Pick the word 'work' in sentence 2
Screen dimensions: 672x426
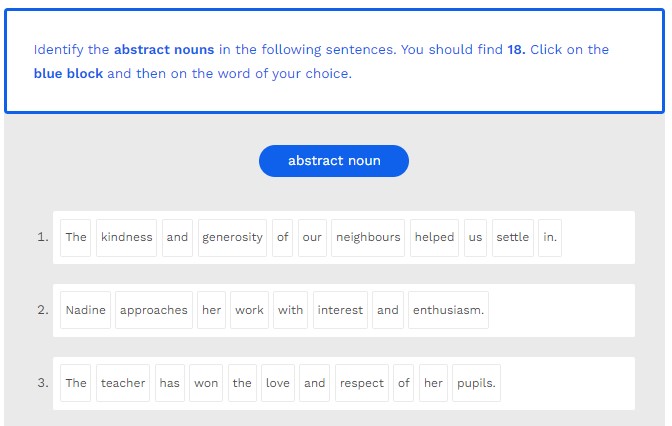coord(249,311)
